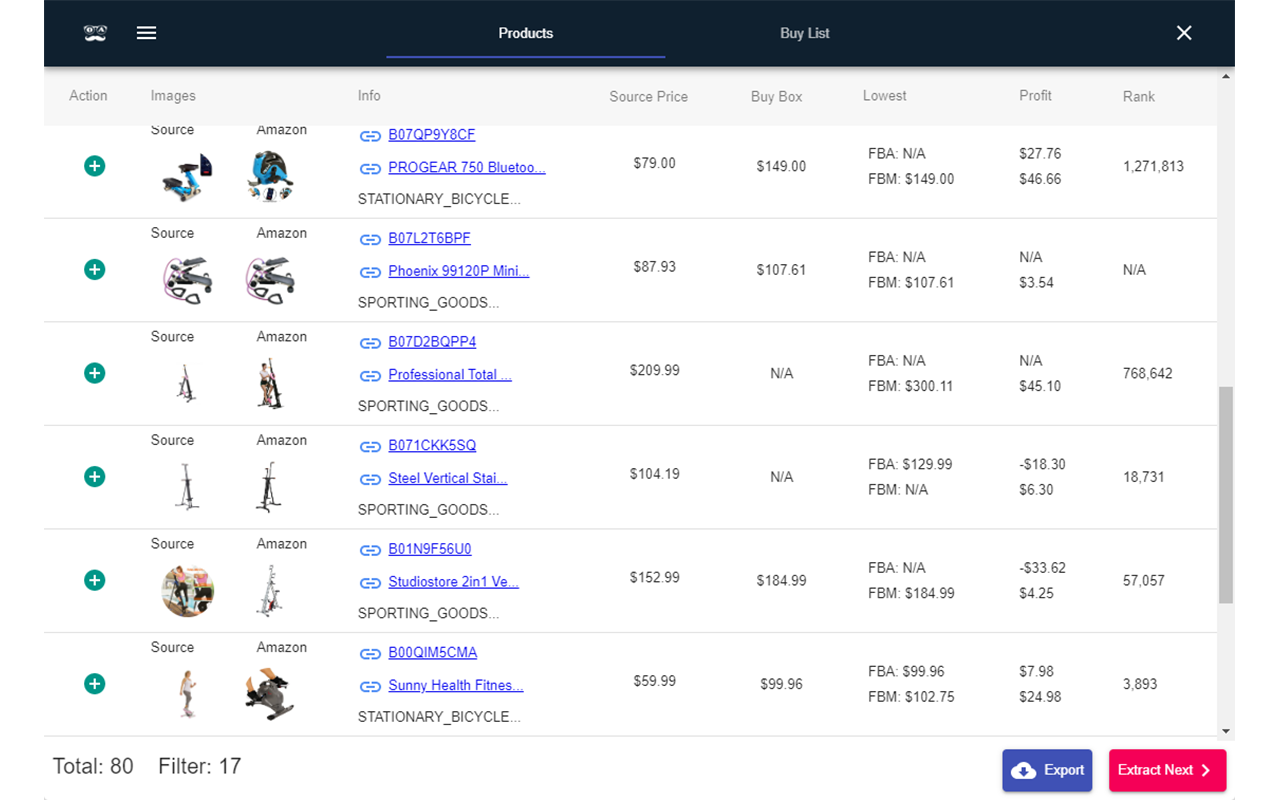Click green plus icon on PROGEAR 750 row
This screenshot has height=800, width=1280.
coord(94,165)
